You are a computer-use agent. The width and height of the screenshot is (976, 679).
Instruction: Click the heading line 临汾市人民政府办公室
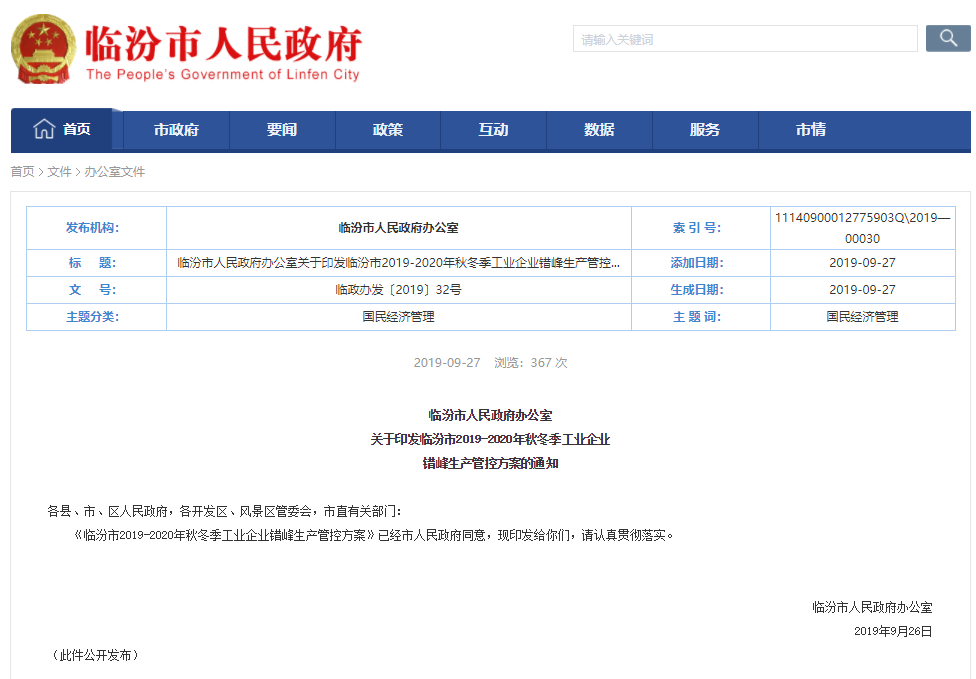point(490,415)
